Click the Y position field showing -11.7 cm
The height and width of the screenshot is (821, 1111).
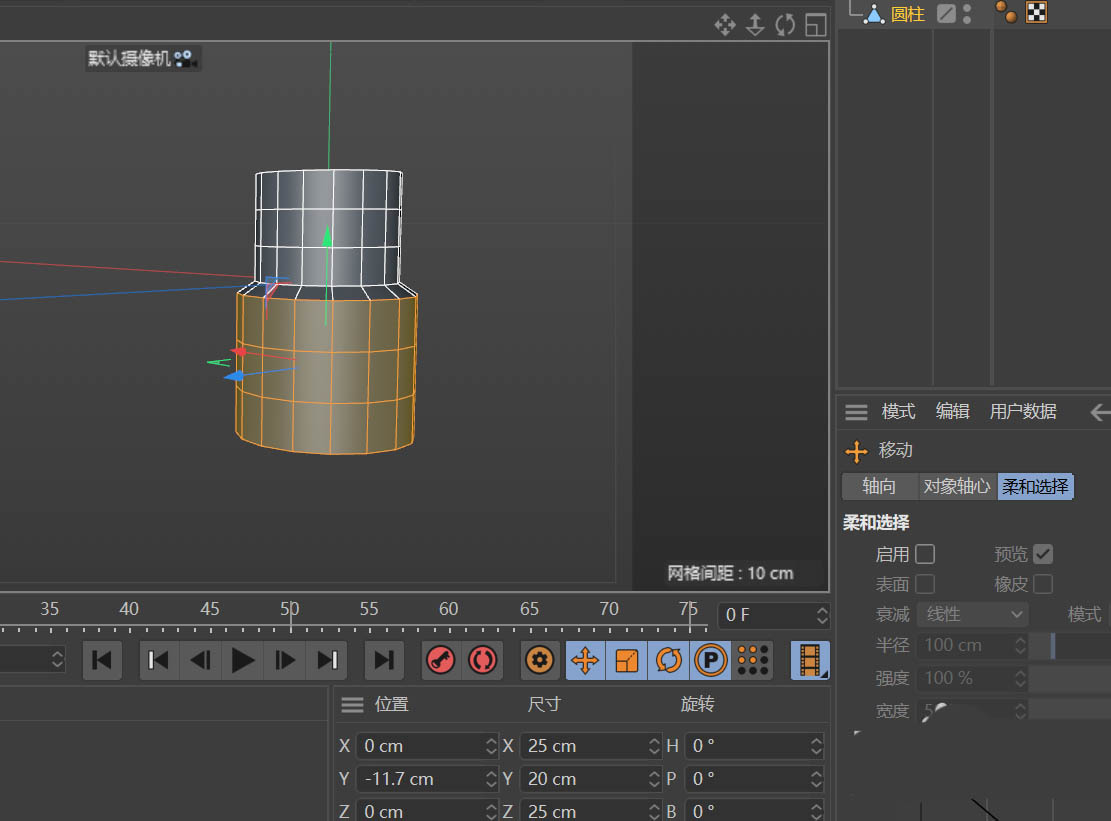click(420, 779)
